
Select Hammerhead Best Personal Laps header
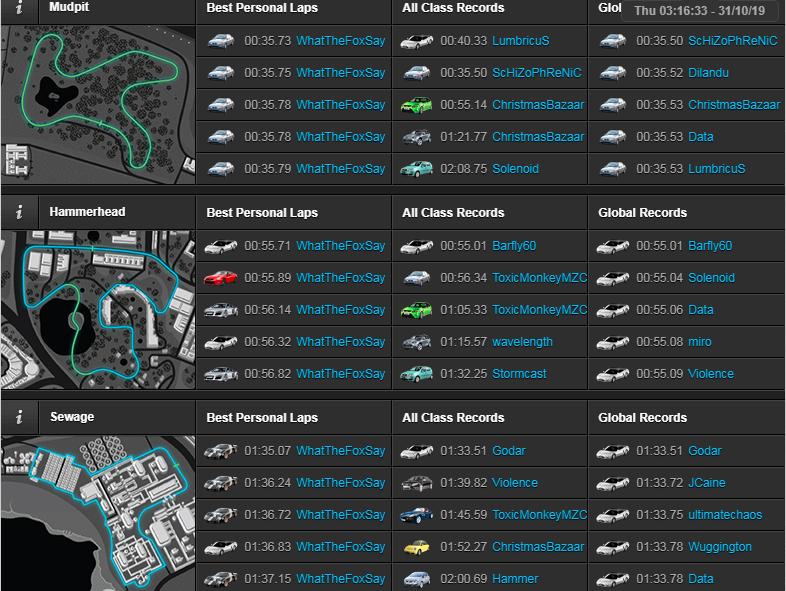click(262, 213)
